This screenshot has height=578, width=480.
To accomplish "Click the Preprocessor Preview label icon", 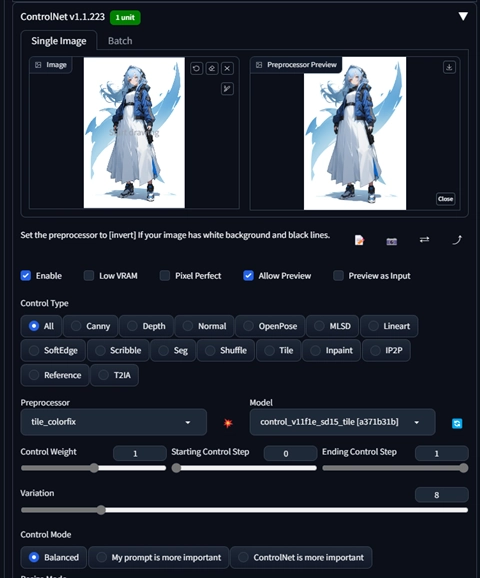I will 259,65.
